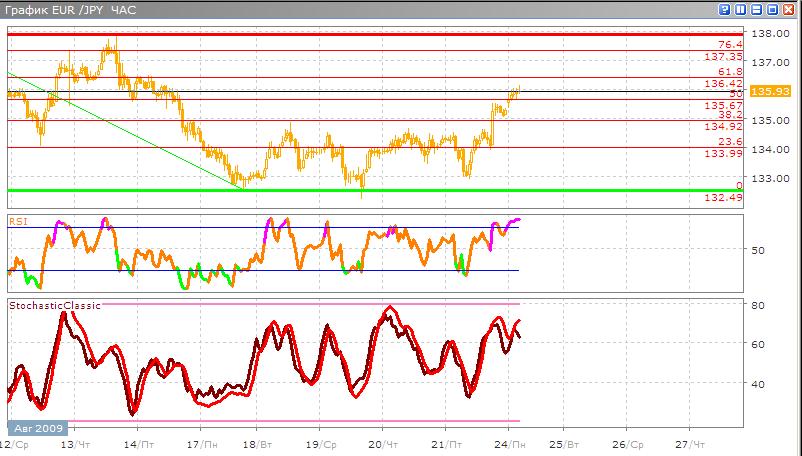This screenshot has height=456, width=802.
Task: Select the 76.4 Fibonacci level label
Action: pos(731,45)
